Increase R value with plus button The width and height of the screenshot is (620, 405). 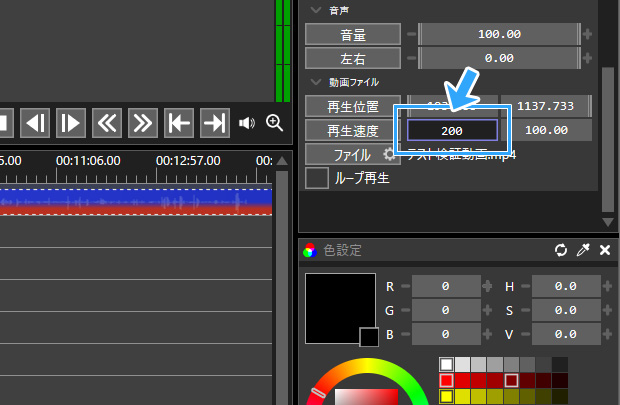[x=487, y=286]
